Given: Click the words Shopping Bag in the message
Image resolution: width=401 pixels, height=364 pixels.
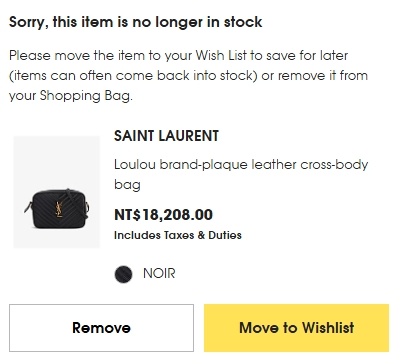Looking at the screenshot, I should tap(85, 96).
